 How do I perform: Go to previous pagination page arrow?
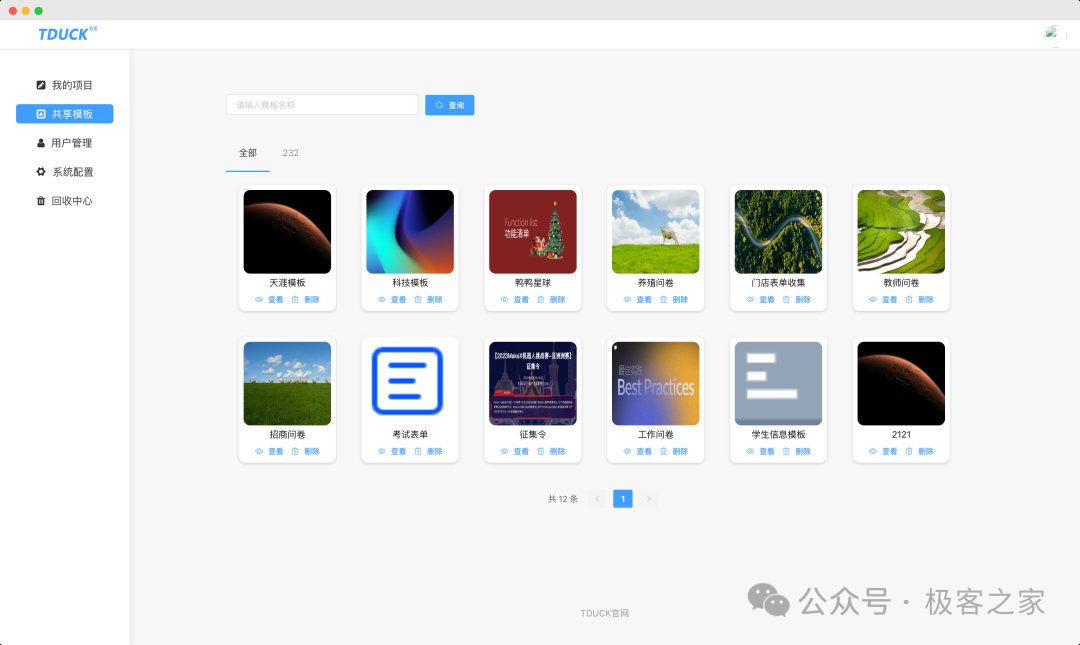tap(597, 499)
